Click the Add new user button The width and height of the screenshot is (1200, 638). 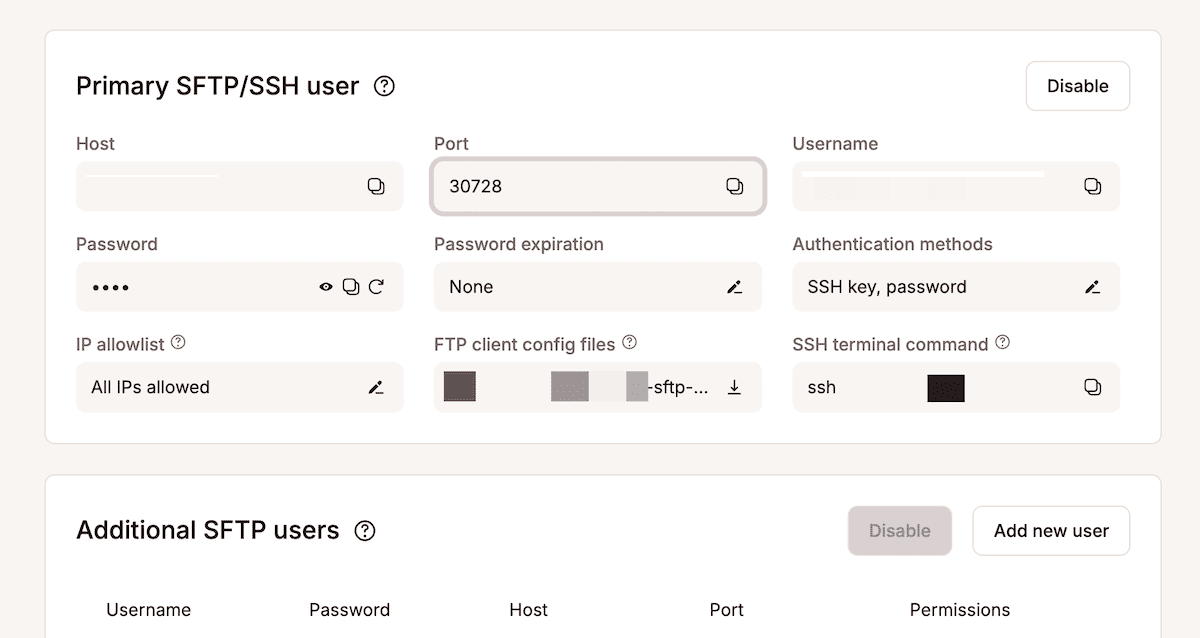[1051, 531]
